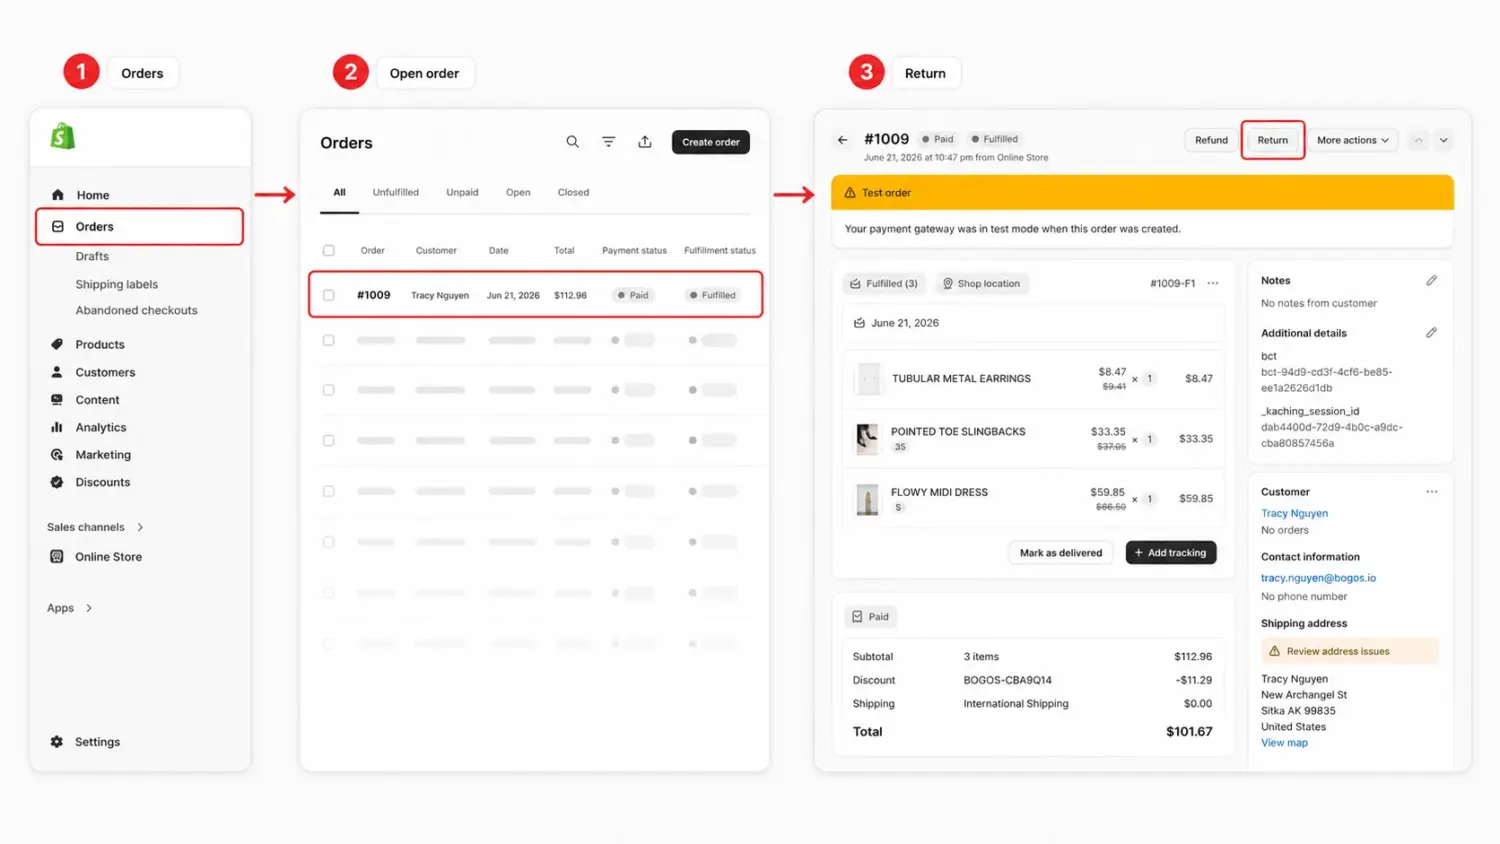Click the Shop location badge
1500x844 pixels.
[981, 284]
